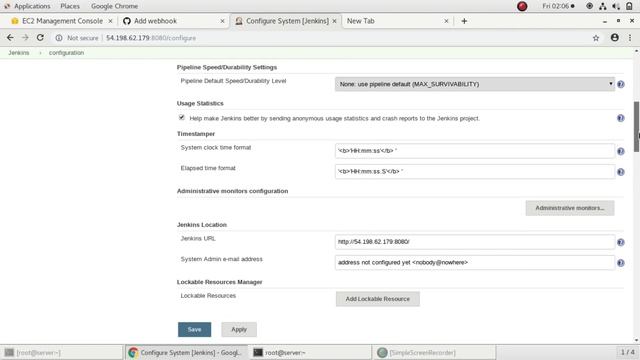Open the accessibility icon in top panel
The image size is (640, 360).
589,6
